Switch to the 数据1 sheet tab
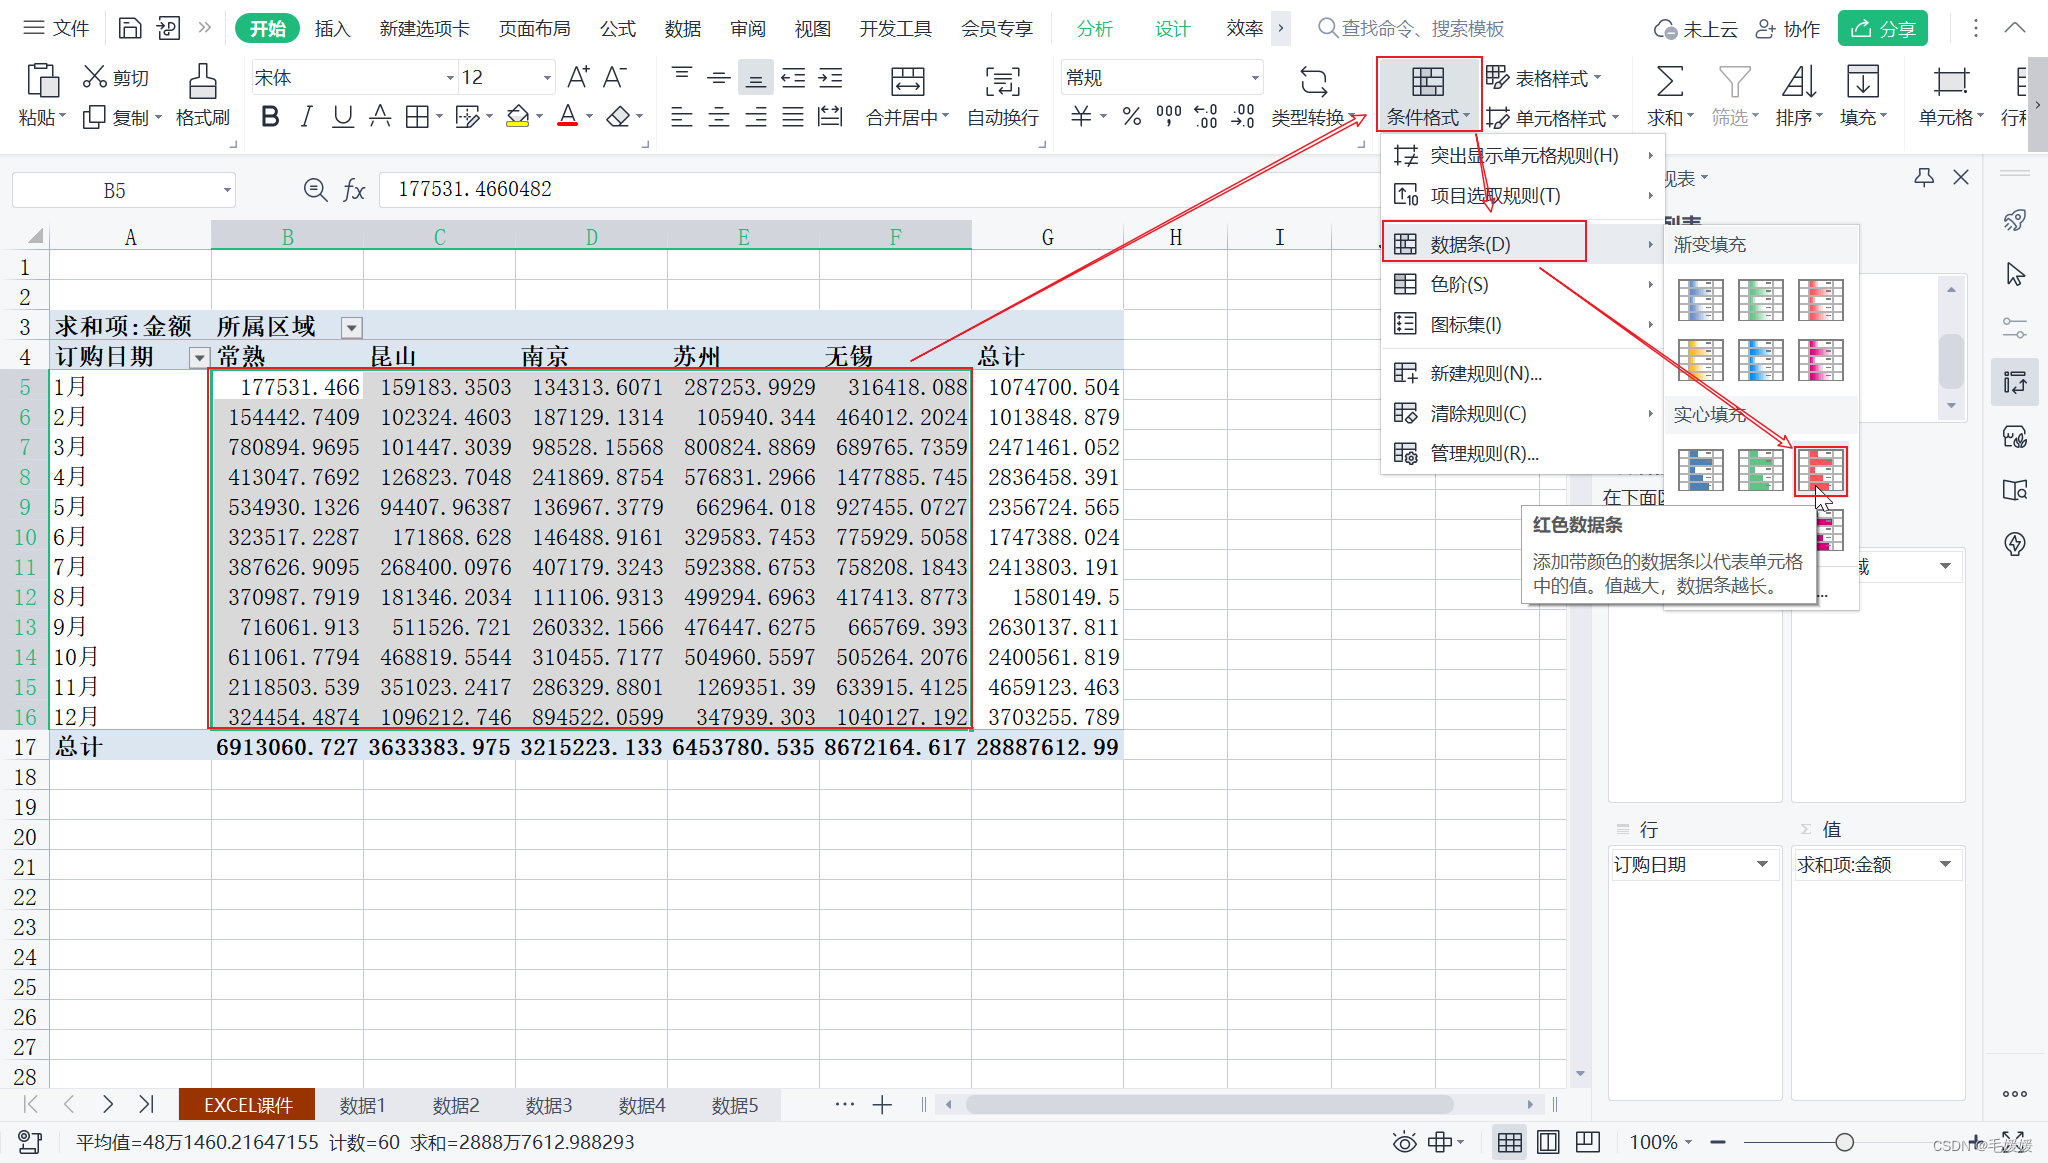Viewport: 2048px width, 1163px height. coord(362,1105)
